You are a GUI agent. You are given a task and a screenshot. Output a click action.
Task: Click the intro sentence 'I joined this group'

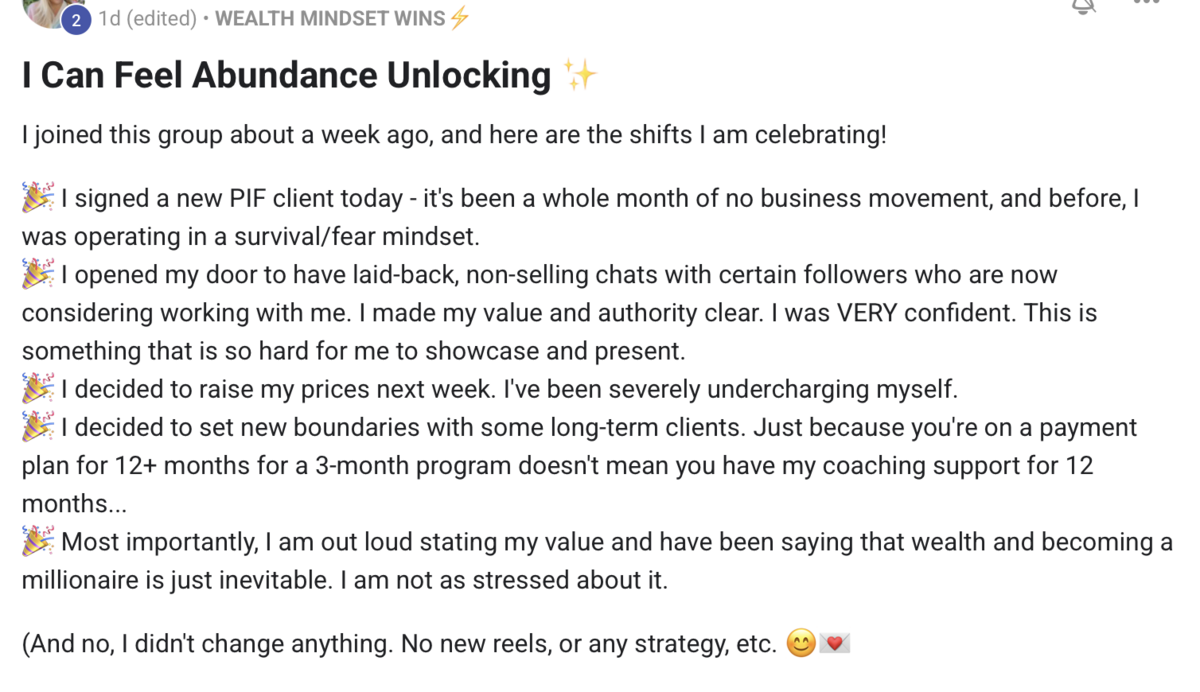454,135
